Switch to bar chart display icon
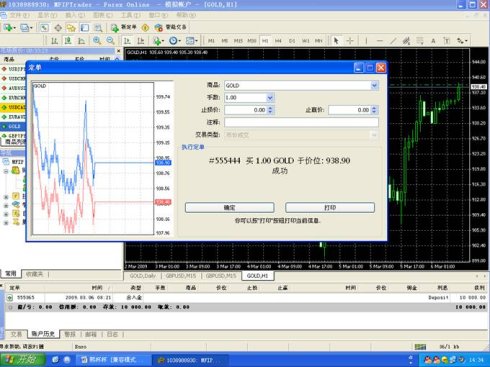 click(x=54, y=41)
